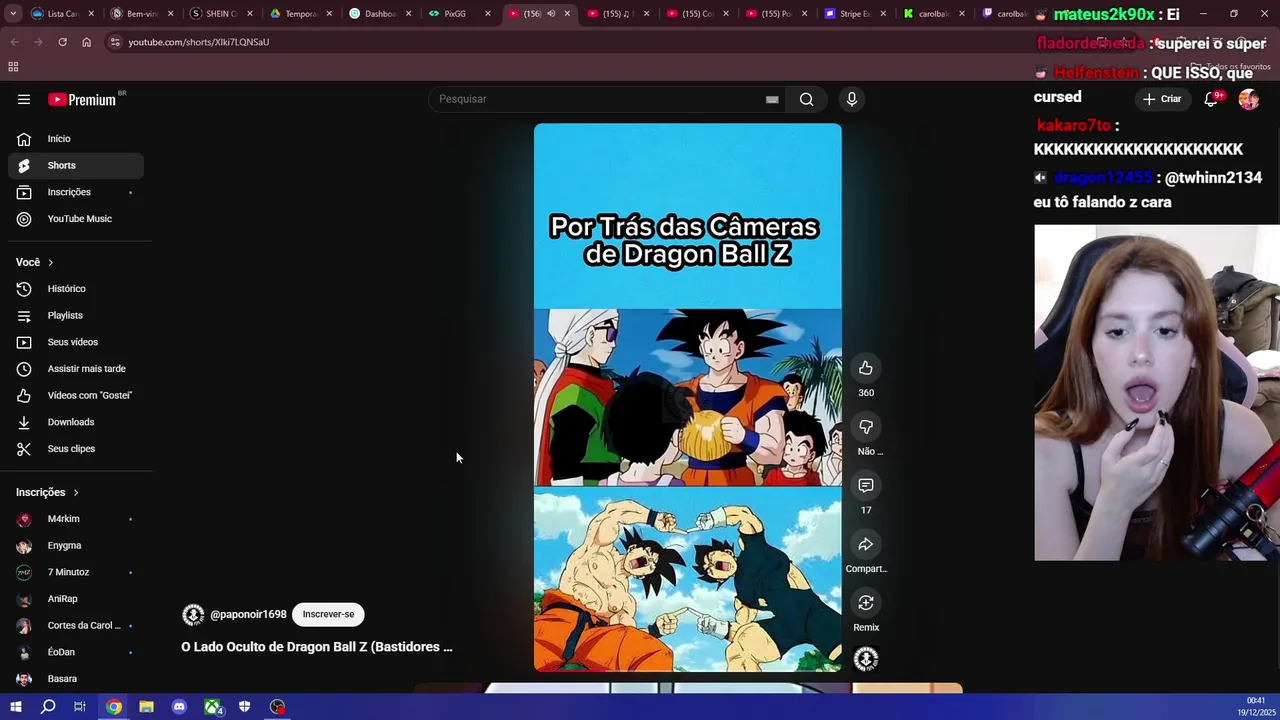This screenshot has height=720, width=1280.
Task: Open the Short's comments panel
Action: click(866, 485)
